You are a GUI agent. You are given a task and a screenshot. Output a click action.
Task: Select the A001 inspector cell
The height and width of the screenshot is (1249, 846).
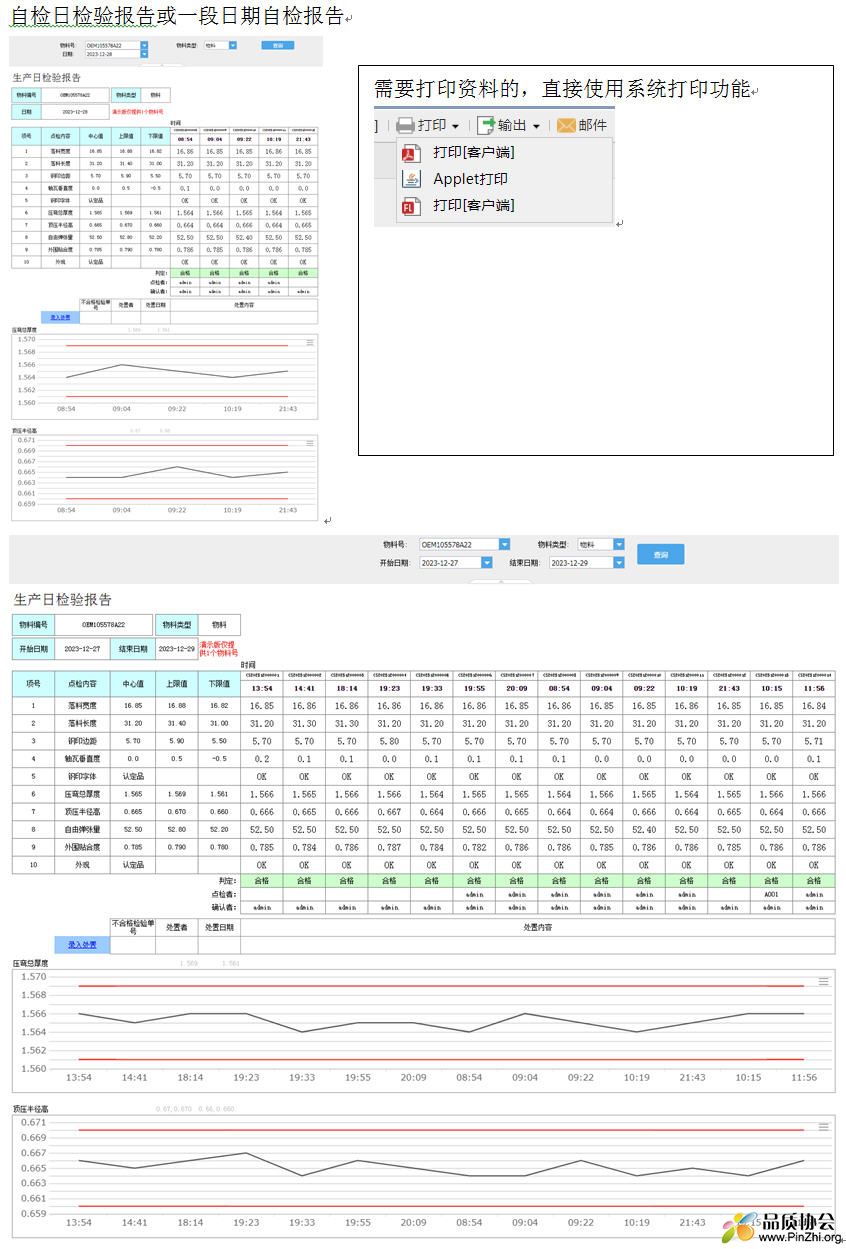[771, 894]
